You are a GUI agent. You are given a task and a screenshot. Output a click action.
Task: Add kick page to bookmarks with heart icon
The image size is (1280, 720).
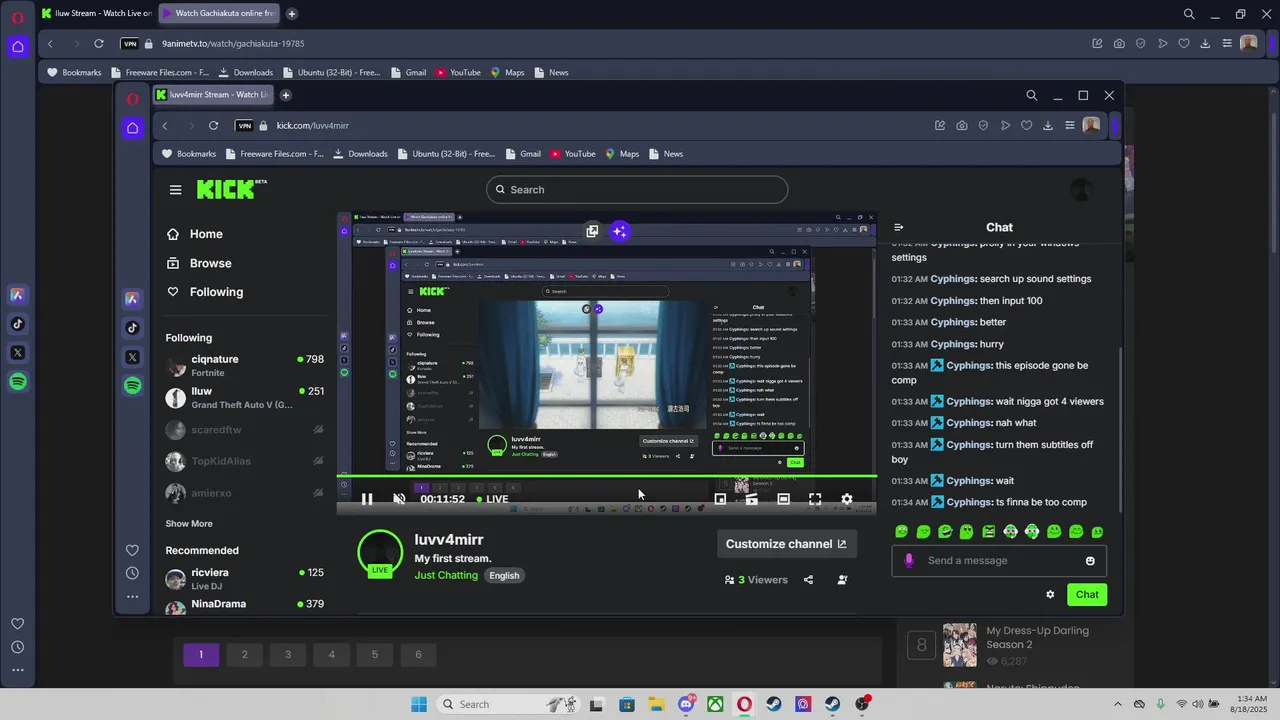point(1026,126)
